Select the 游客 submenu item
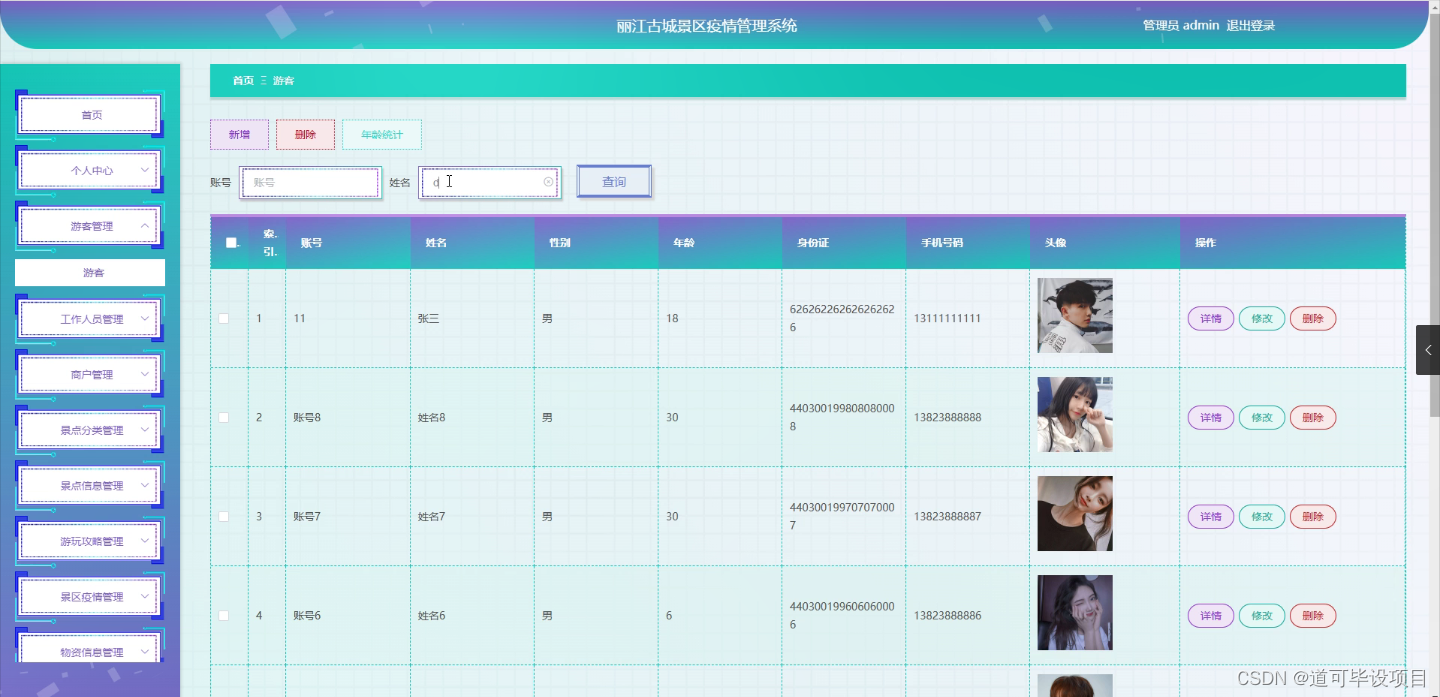Image resolution: width=1440 pixels, height=697 pixels. (x=90, y=272)
